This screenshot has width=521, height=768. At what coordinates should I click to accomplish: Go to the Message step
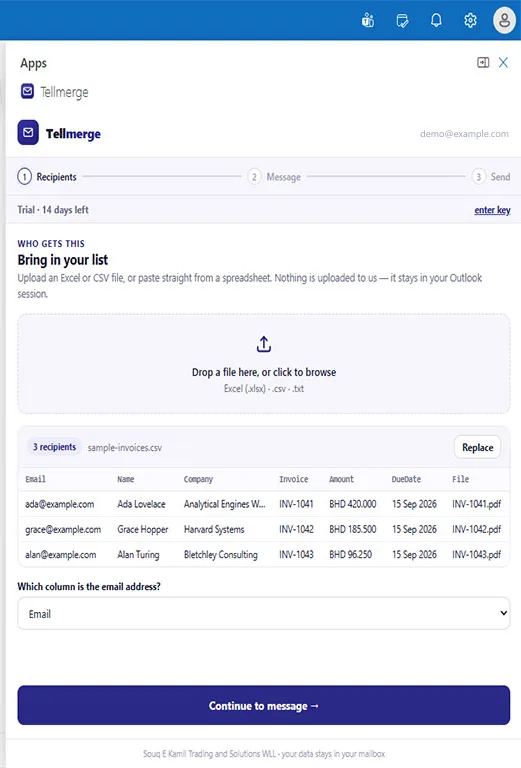[x=274, y=177]
